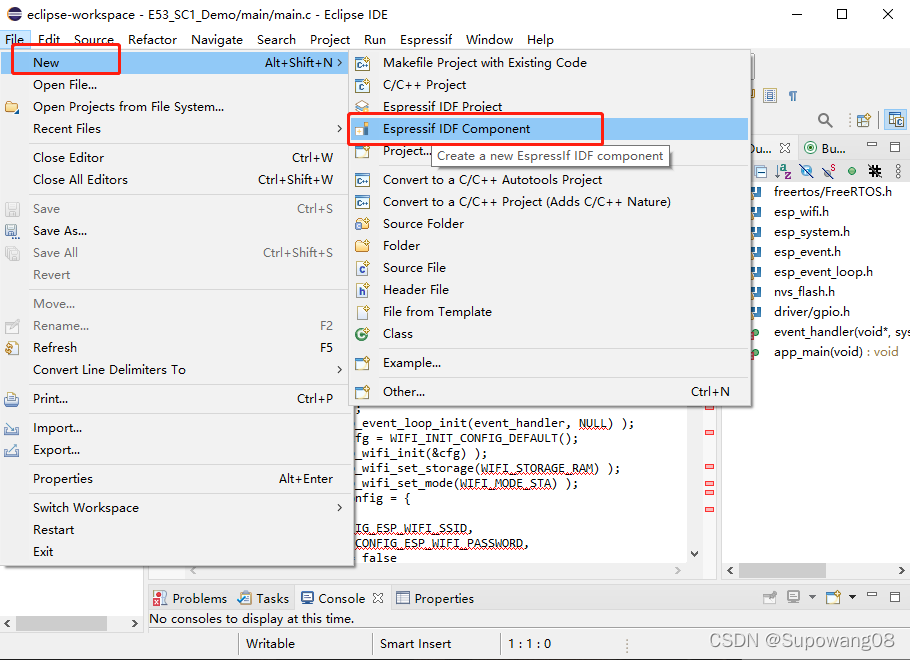Toggle block selection mode in toolbar
Image resolution: width=910 pixels, height=660 pixels.
click(x=770, y=95)
